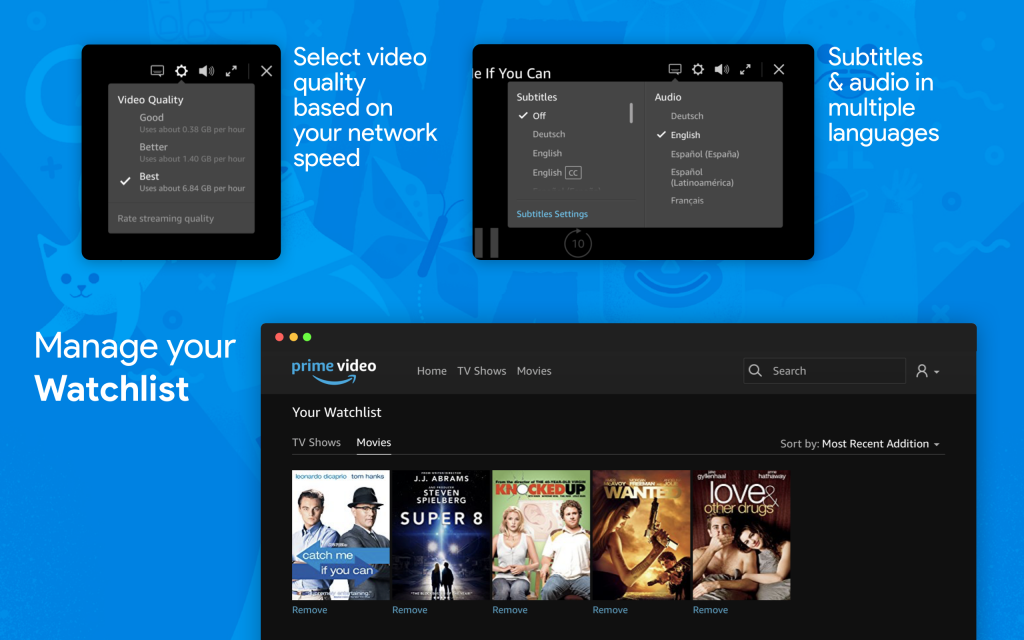Select English subtitles without CC
The width and height of the screenshot is (1024, 640).
pos(547,153)
